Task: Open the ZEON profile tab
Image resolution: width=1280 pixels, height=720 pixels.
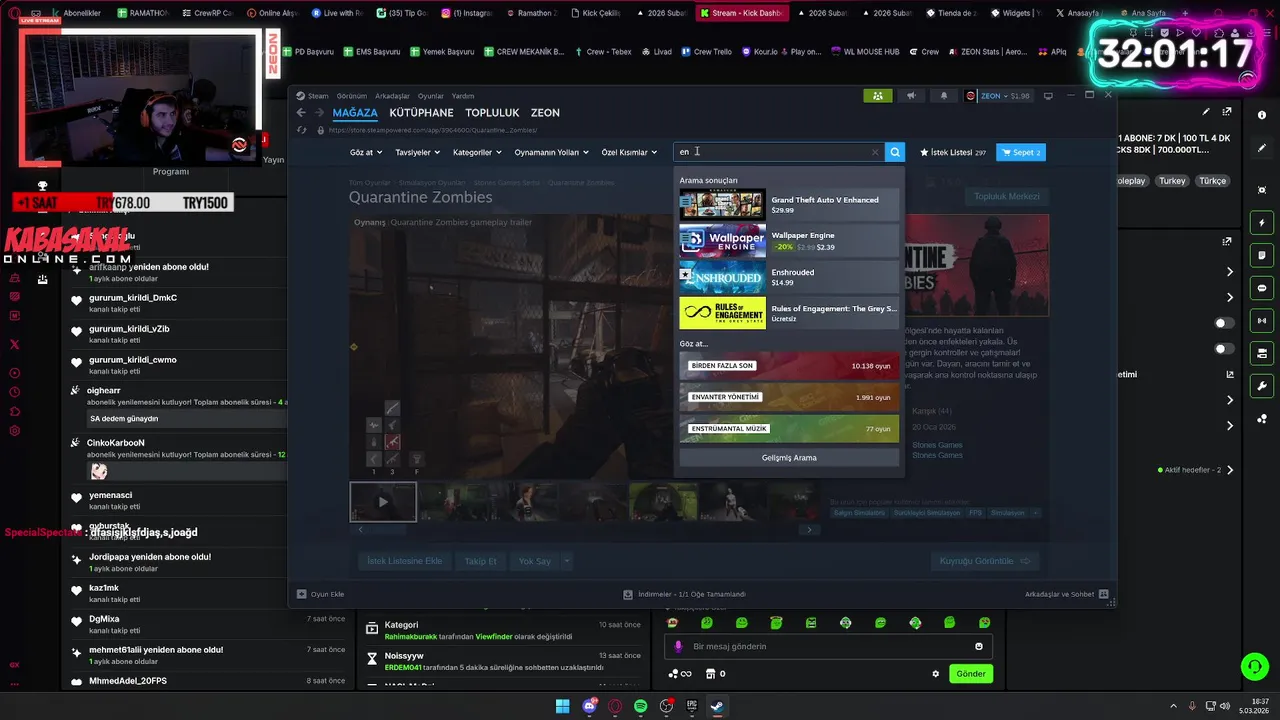Action: [x=545, y=113]
